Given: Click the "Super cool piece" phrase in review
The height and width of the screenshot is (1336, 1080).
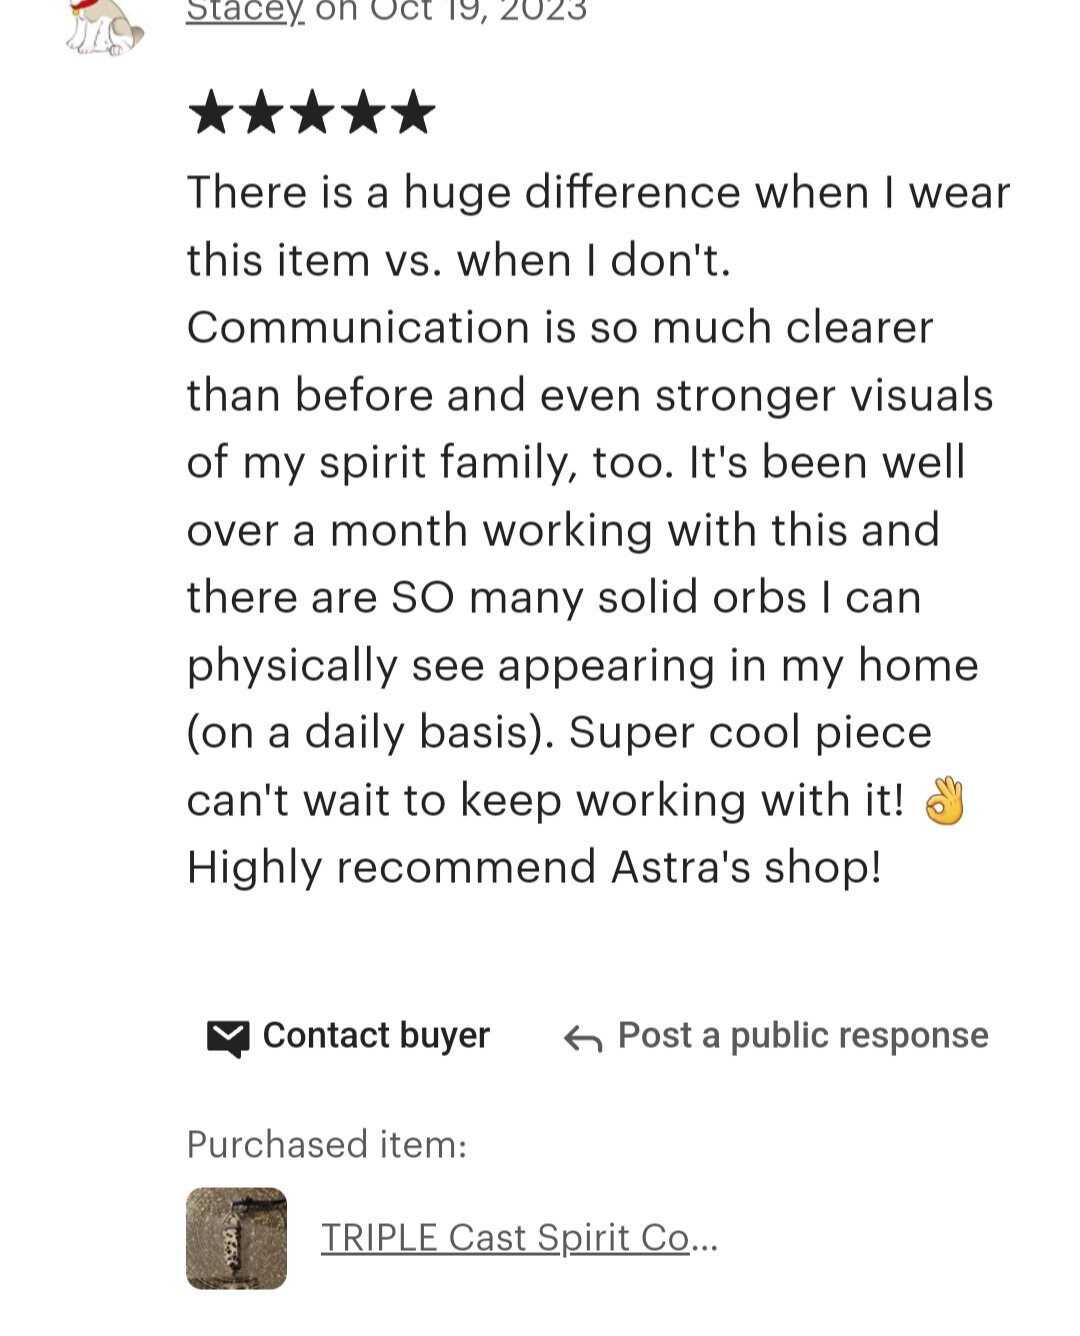Looking at the screenshot, I should pyautogui.click(x=750, y=732).
